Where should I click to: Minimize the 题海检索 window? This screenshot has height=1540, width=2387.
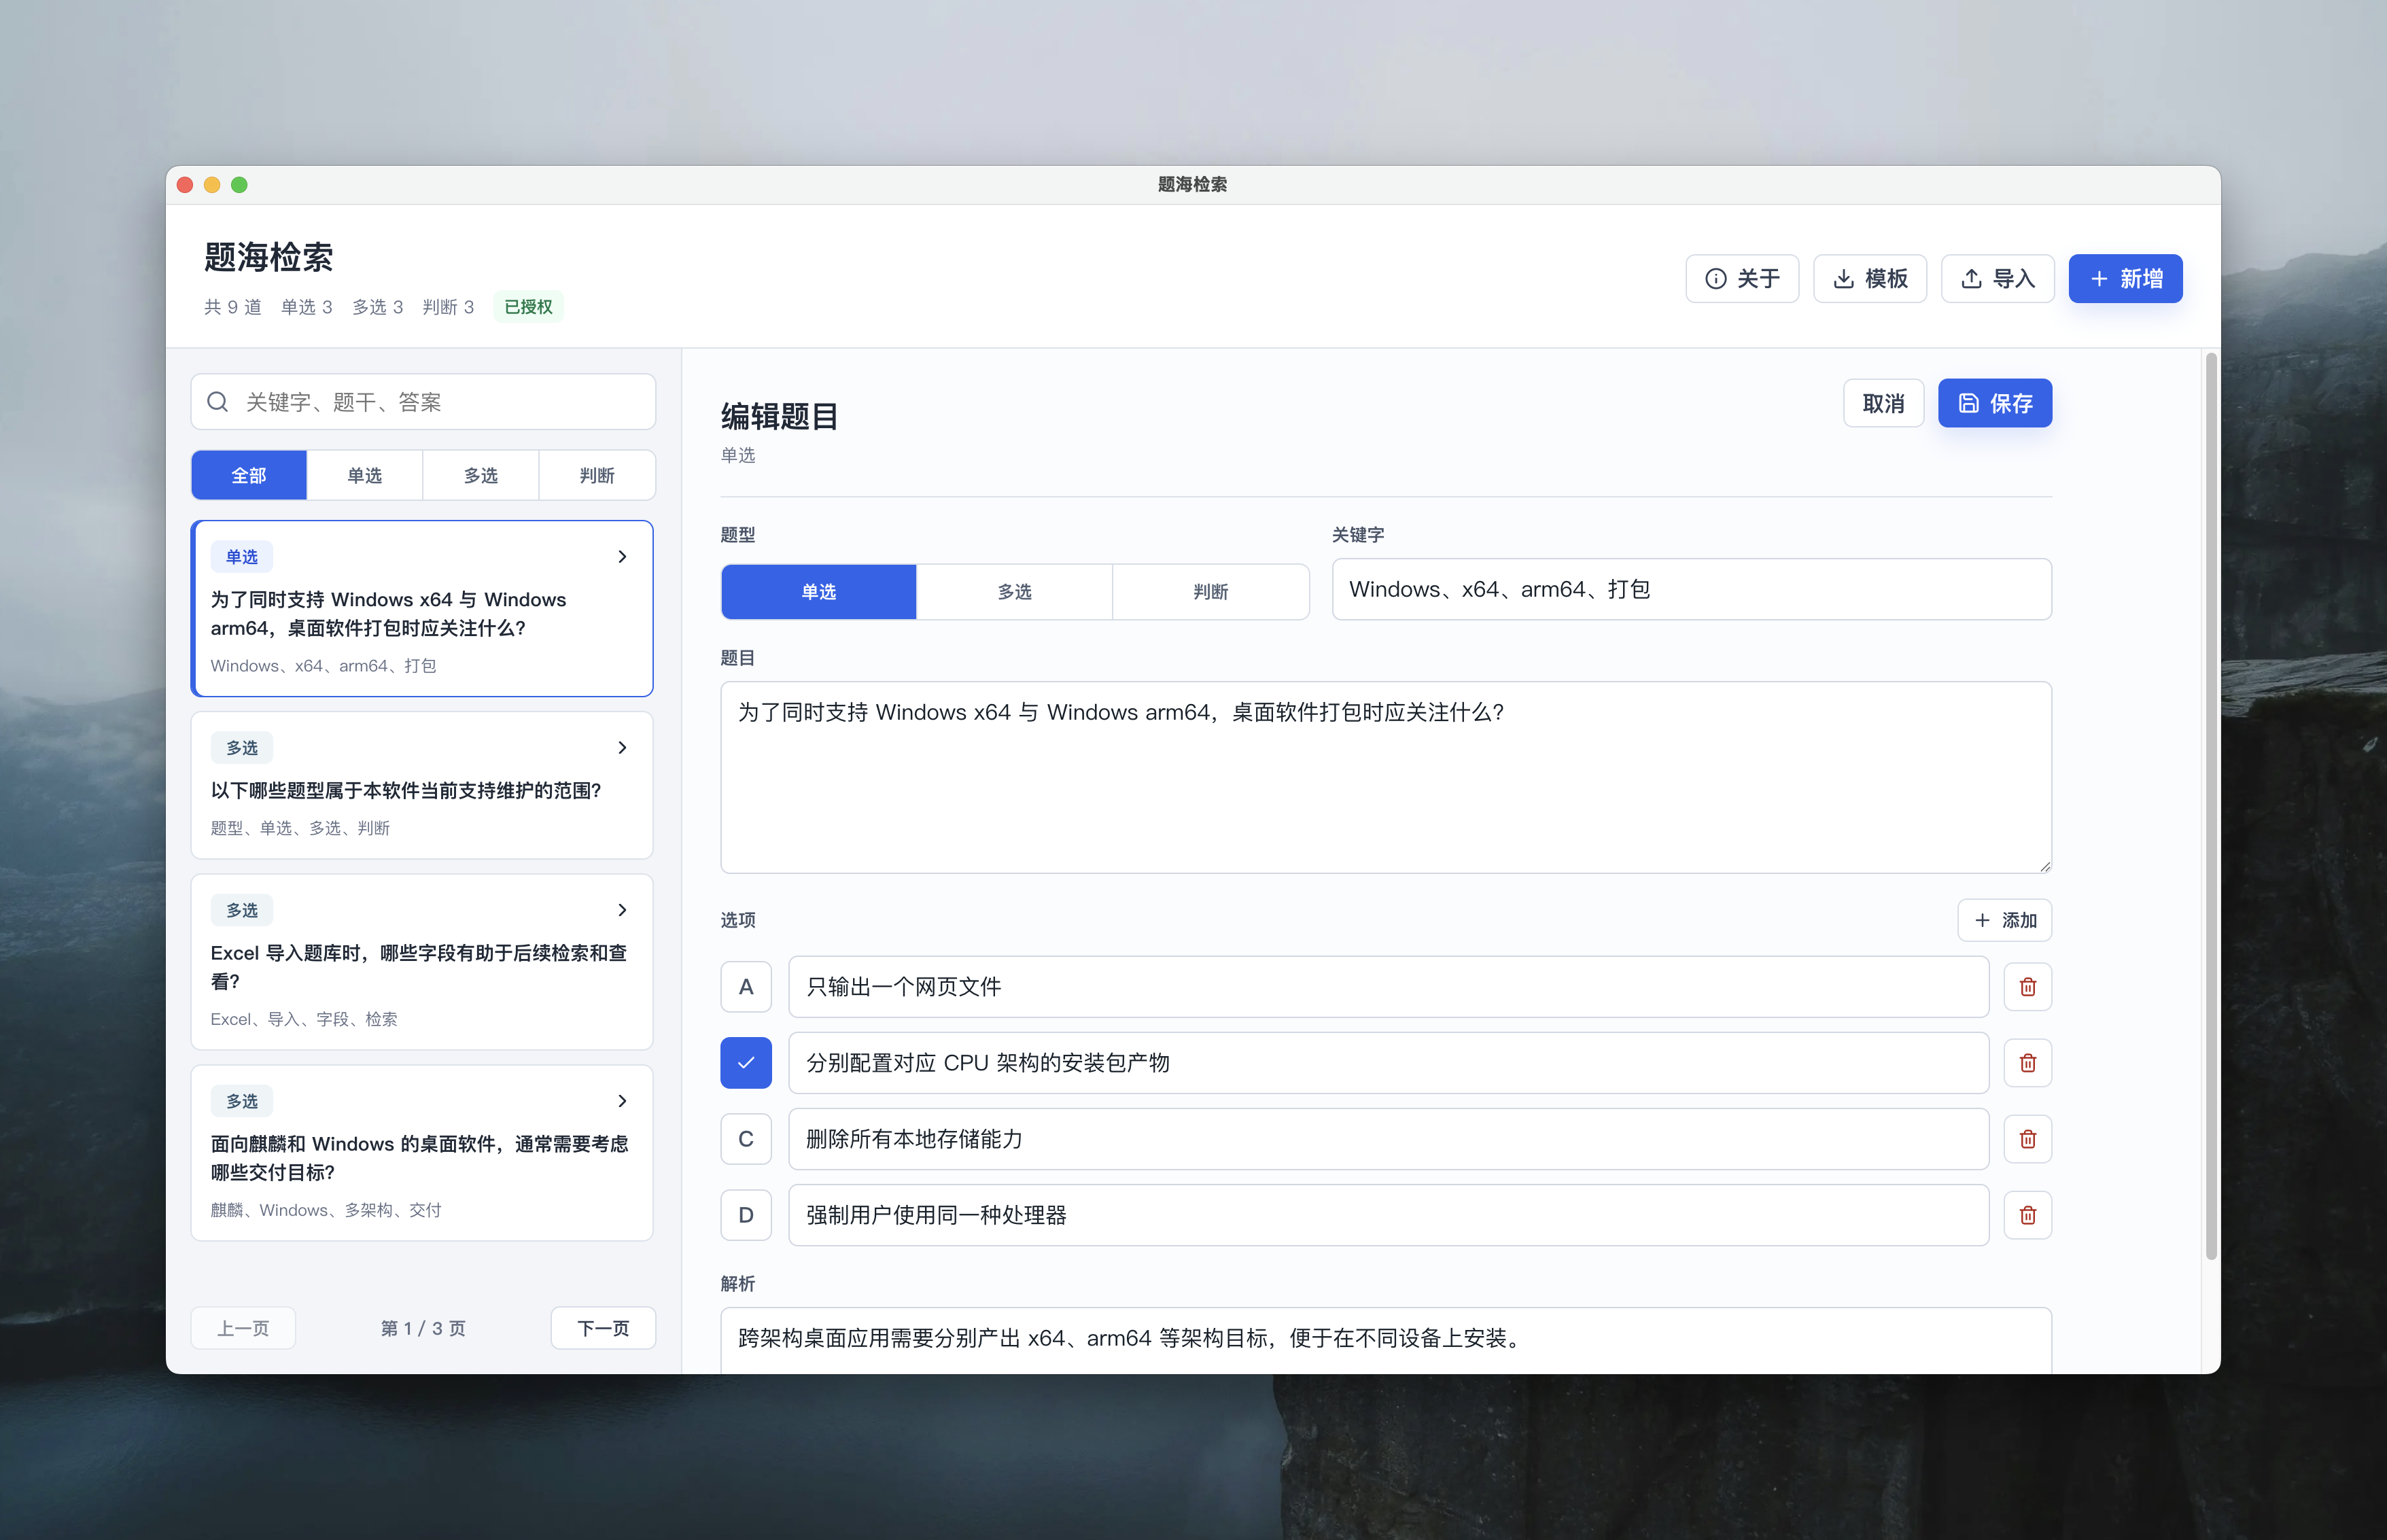pos(212,185)
